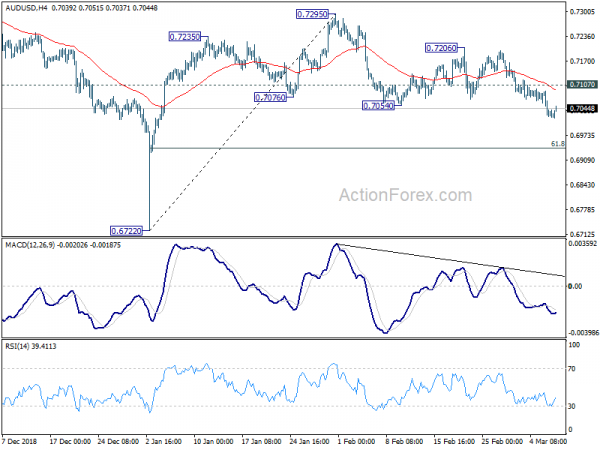Click the 17 Dec 00:00 date label
Viewport: 600px width, 450px height.
[70, 441]
